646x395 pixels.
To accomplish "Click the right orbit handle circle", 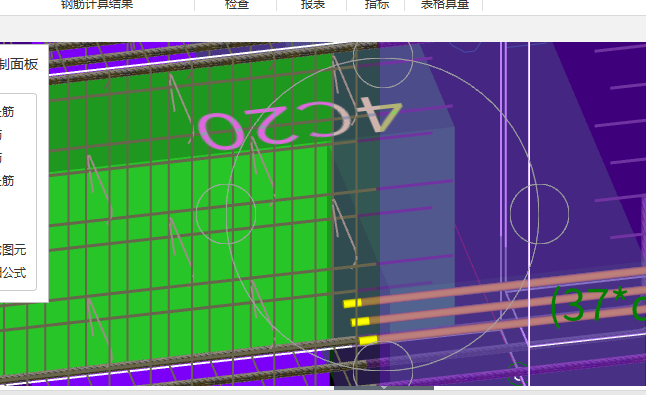I will [x=539, y=214].
